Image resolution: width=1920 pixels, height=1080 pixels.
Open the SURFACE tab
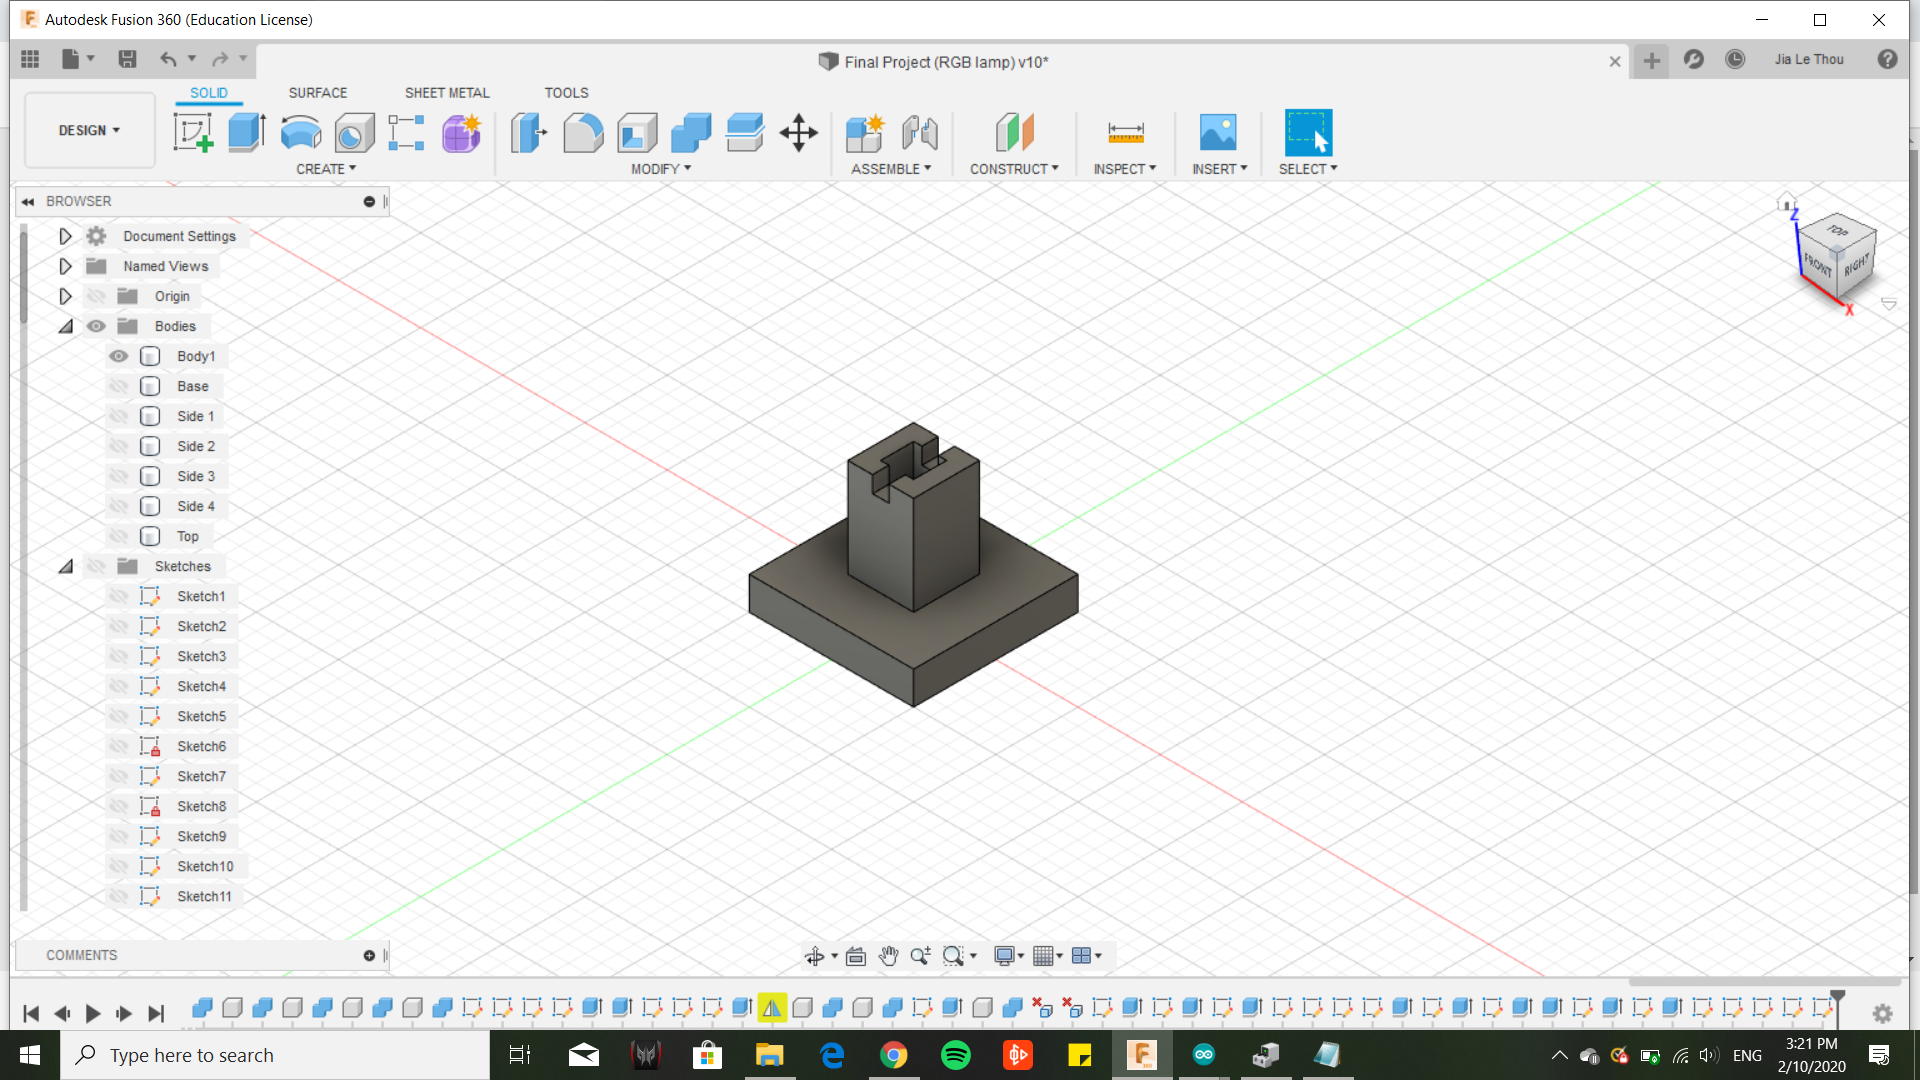pyautogui.click(x=318, y=91)
